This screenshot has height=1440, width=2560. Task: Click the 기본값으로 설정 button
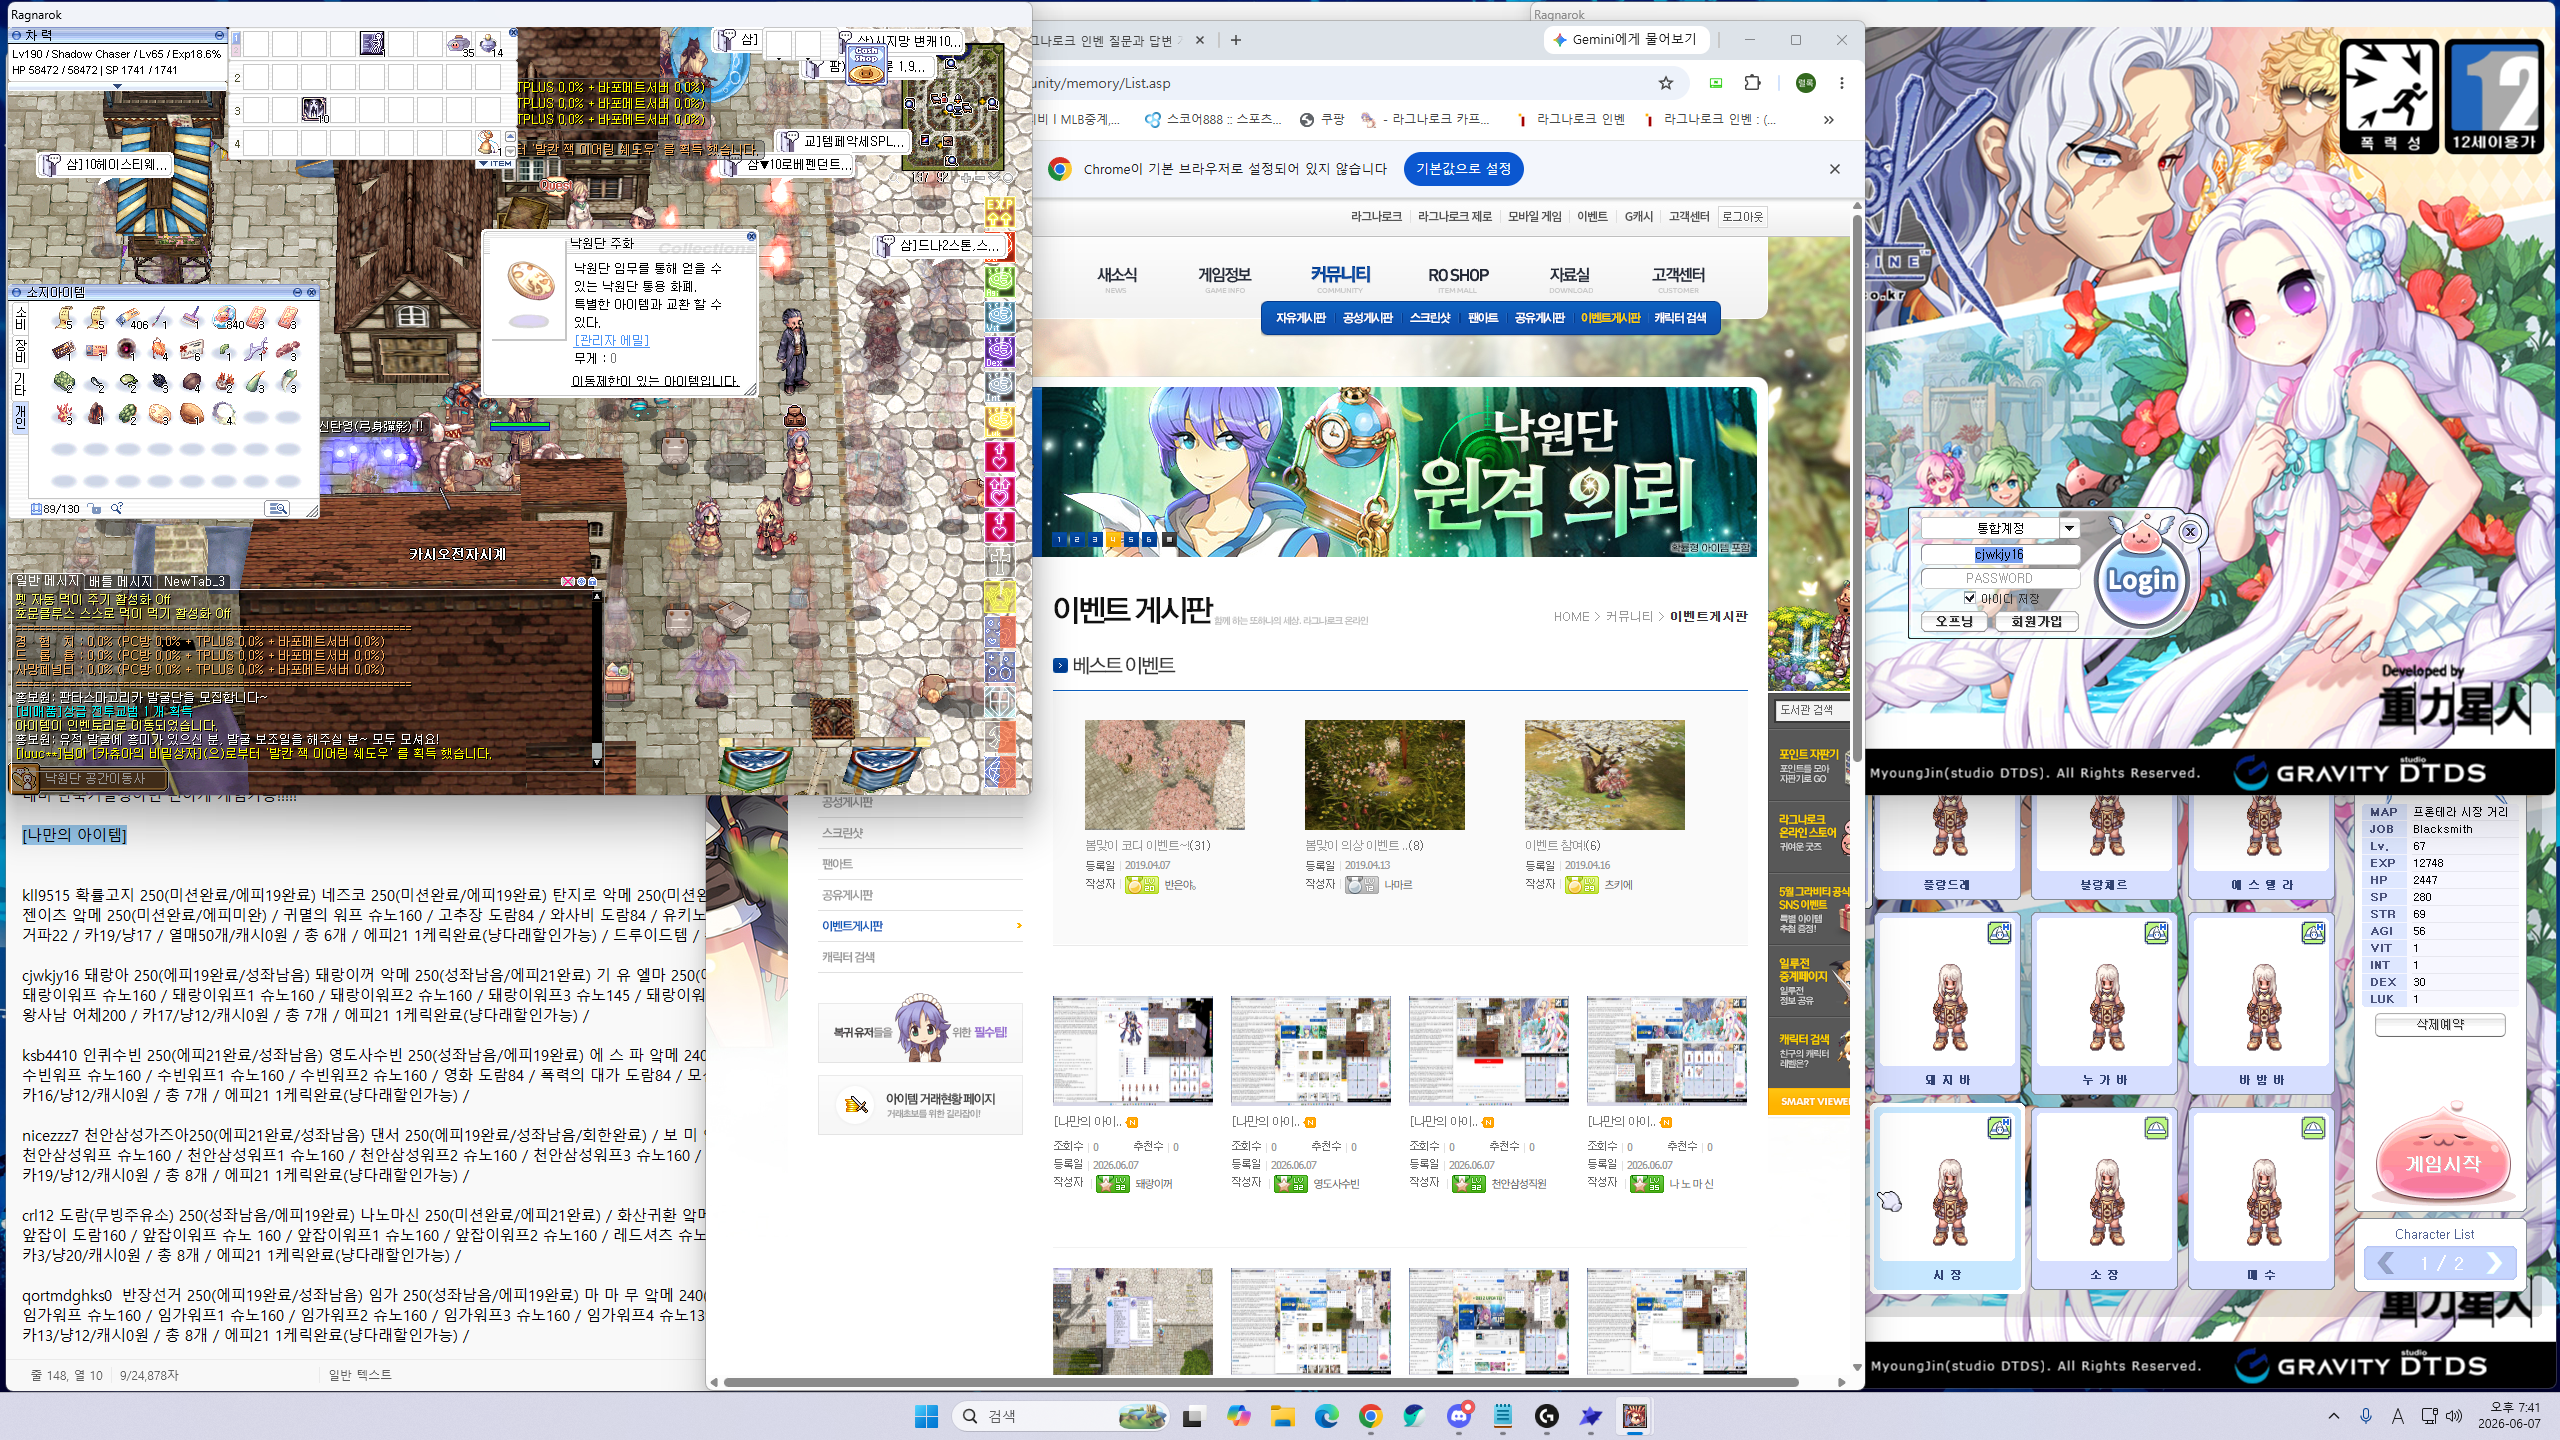click(x=1463, y=169)
